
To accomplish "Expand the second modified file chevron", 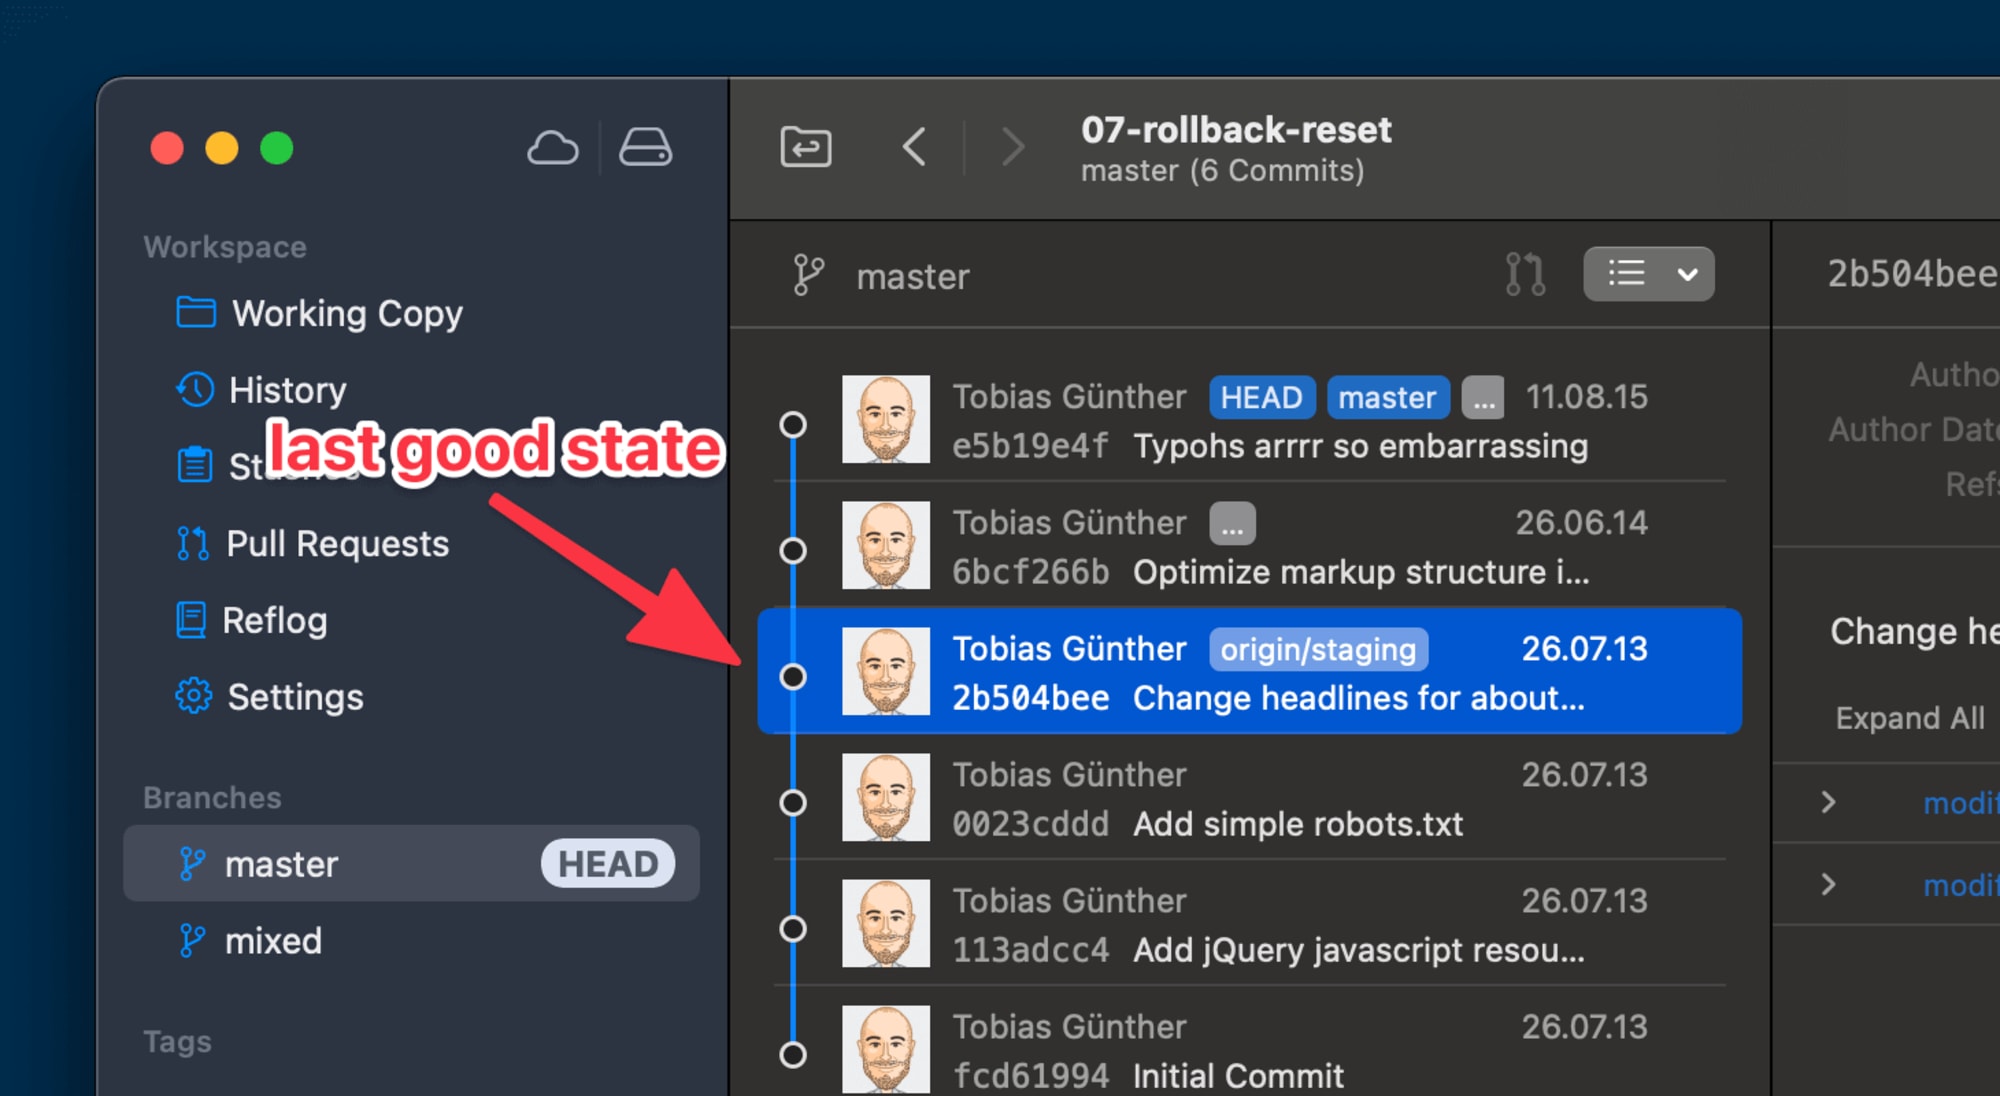I will click(x=1828, y=884).
